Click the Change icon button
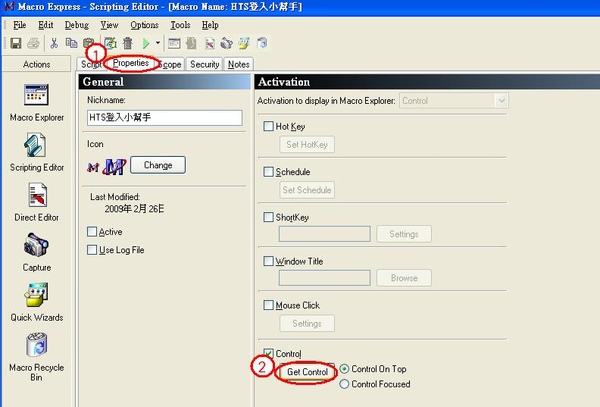The image size is (600, 407). click(158, 165)
